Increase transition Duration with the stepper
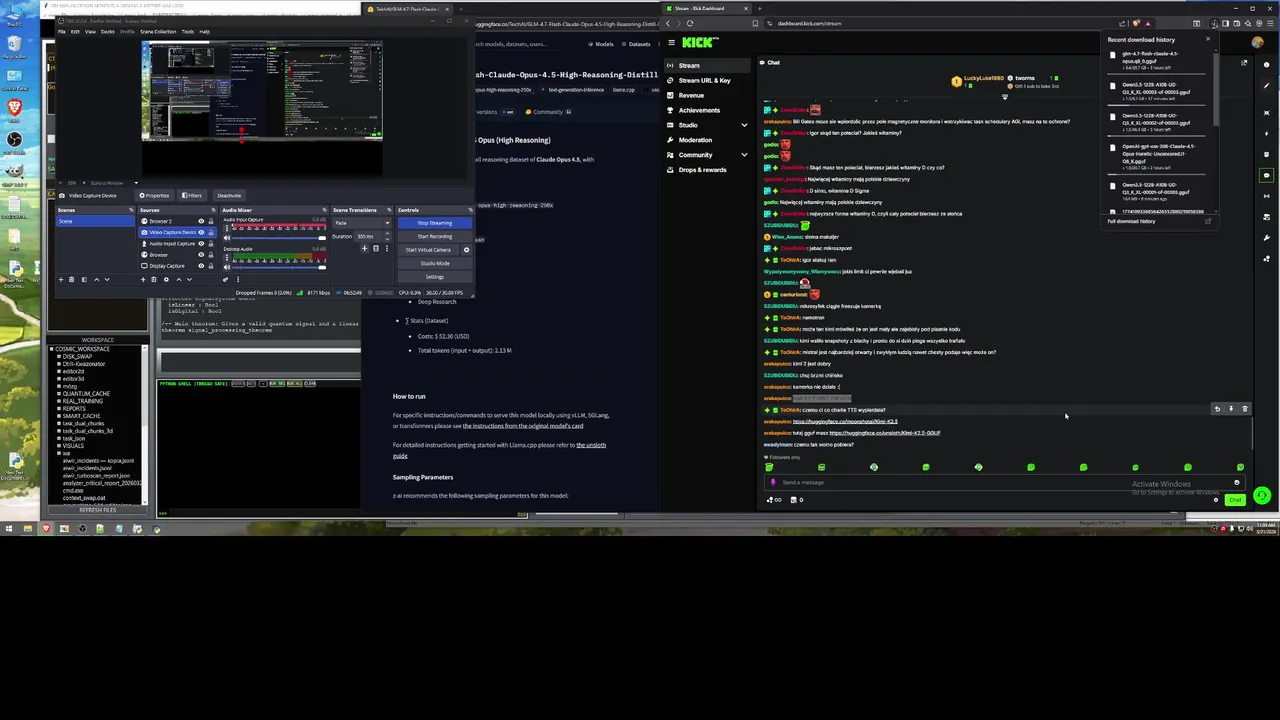Image resolution: width=1280 pixels, height=720 pixels. [x=387, y=234]
